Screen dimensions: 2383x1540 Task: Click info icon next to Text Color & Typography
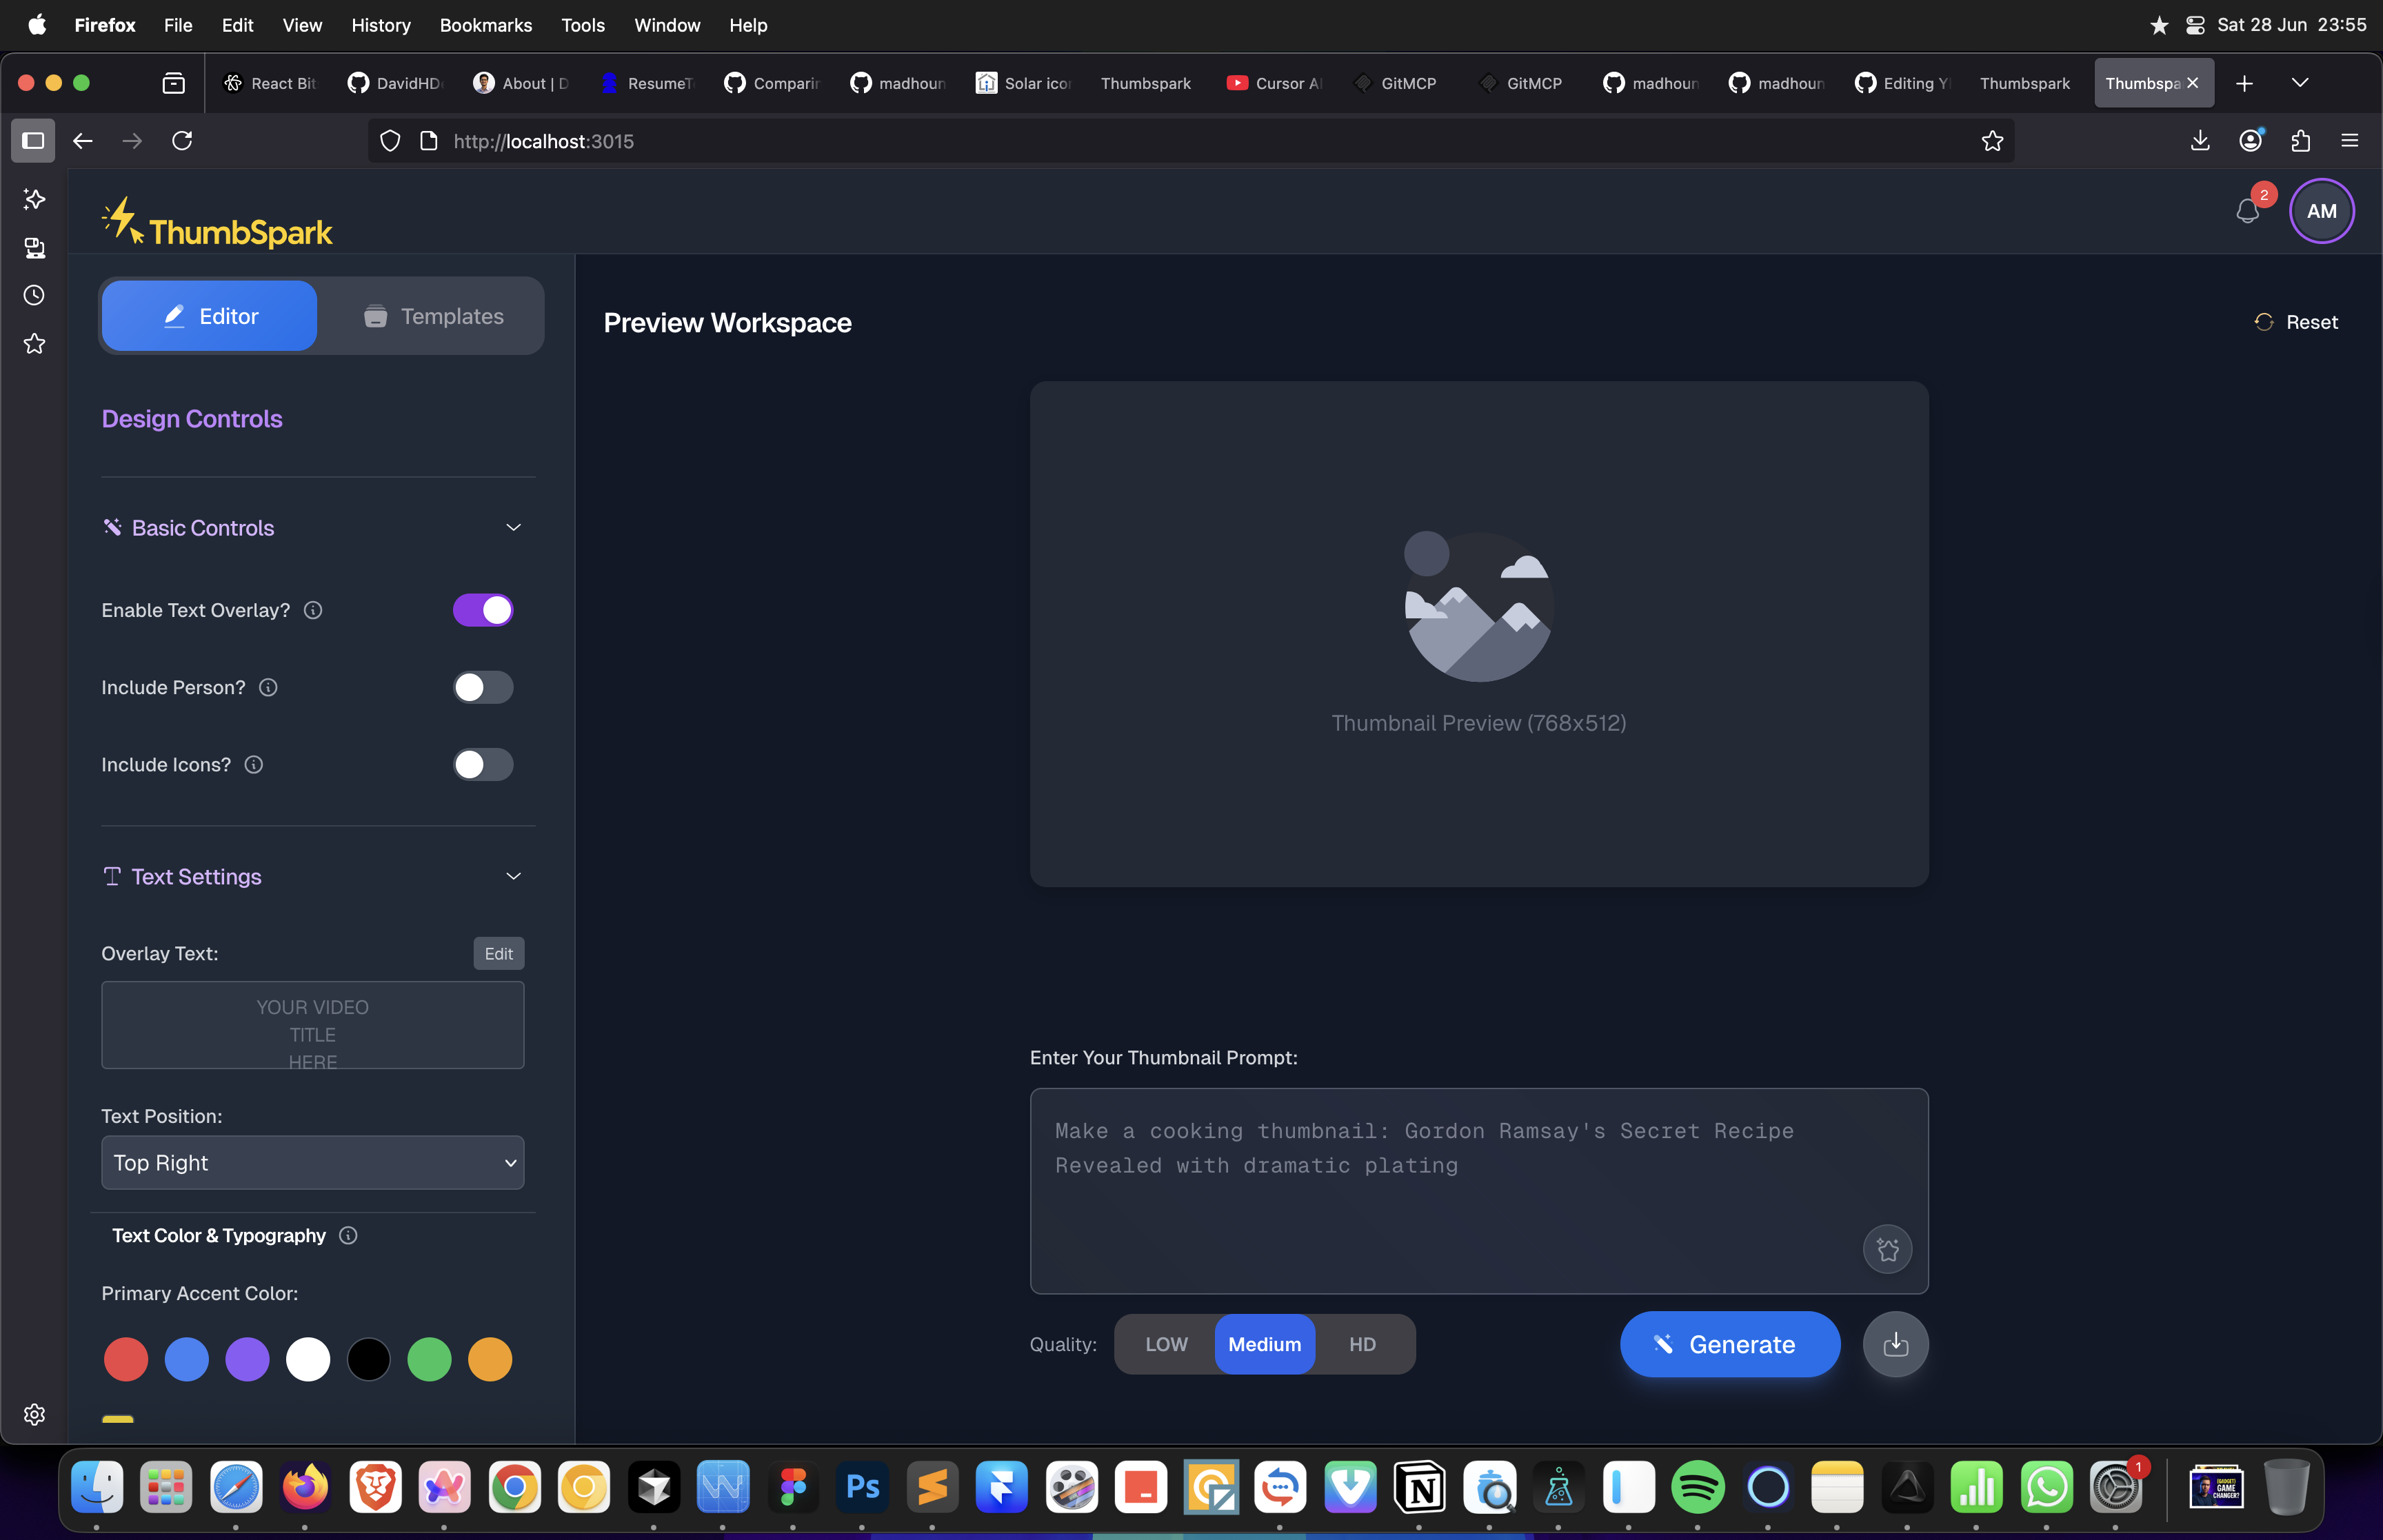pos(348,1235)
